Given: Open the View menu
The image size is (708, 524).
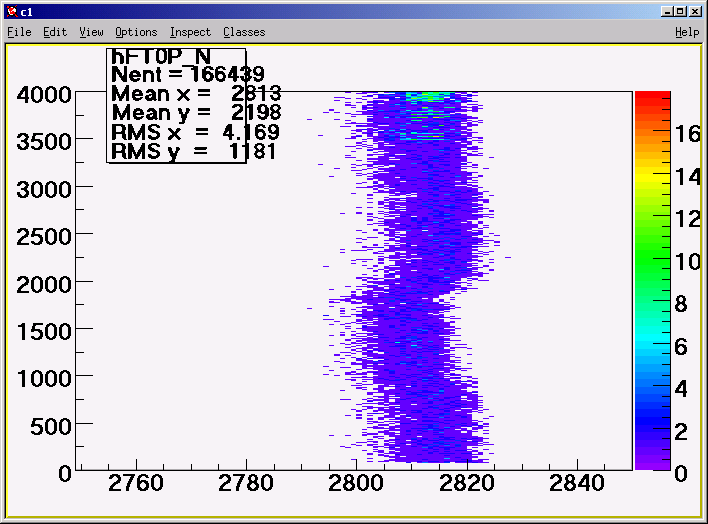Looking at the screenshot, I should point(91,32).
